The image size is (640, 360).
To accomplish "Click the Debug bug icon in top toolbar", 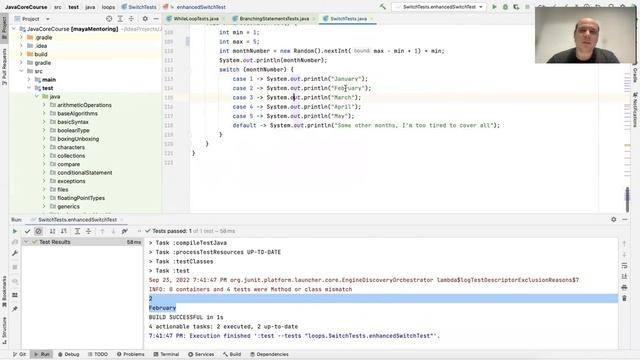I will coord(505,7).
